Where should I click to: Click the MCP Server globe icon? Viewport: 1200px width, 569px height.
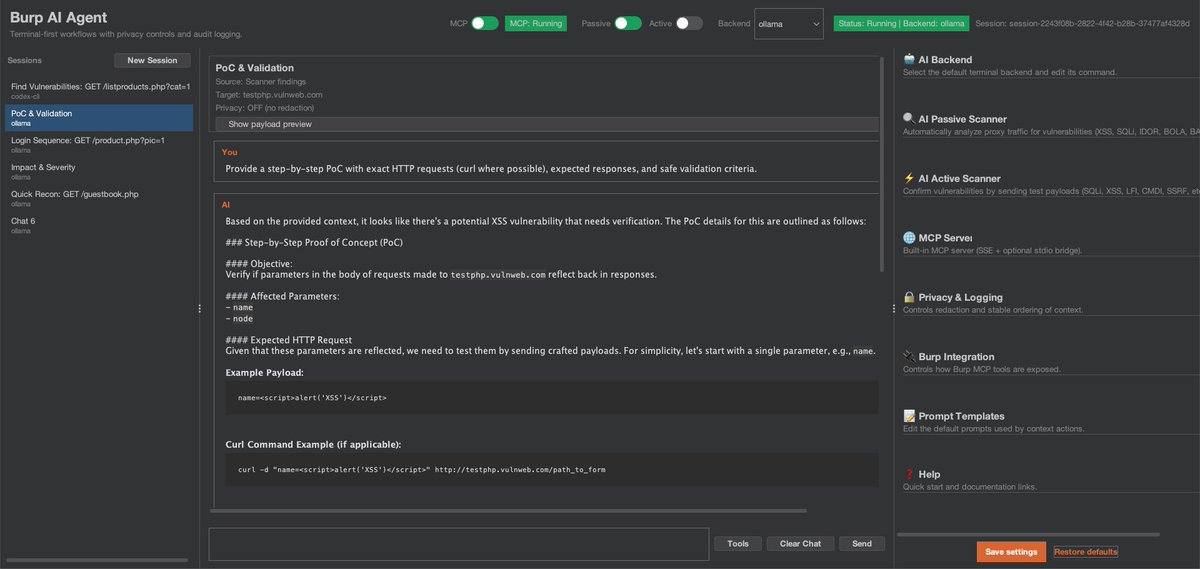click(x=908, y=237)
